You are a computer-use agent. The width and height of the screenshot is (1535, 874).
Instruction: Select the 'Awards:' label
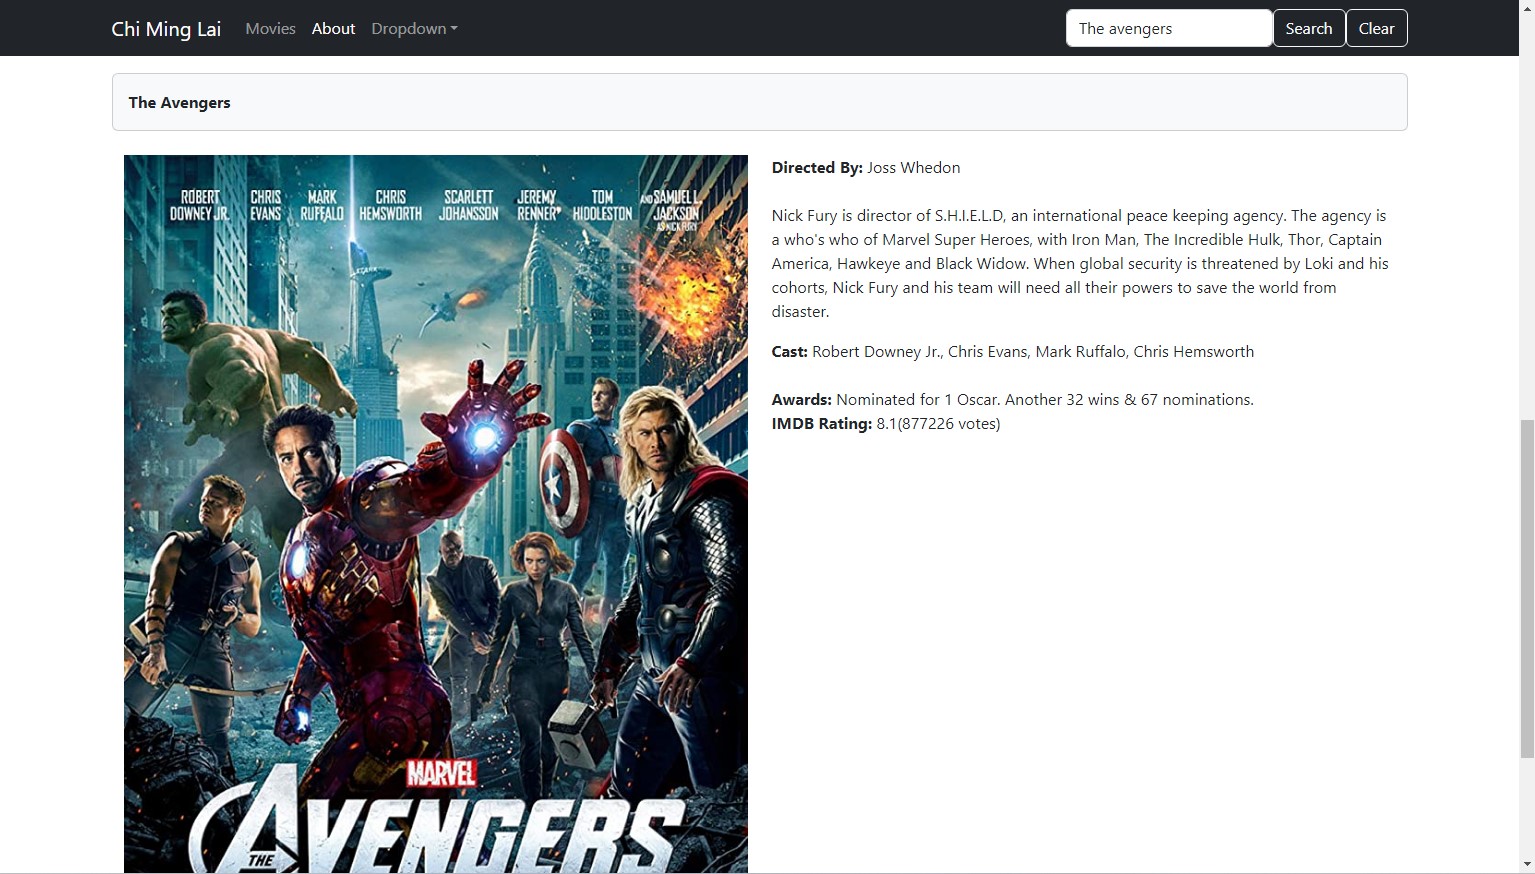point(801,399)
